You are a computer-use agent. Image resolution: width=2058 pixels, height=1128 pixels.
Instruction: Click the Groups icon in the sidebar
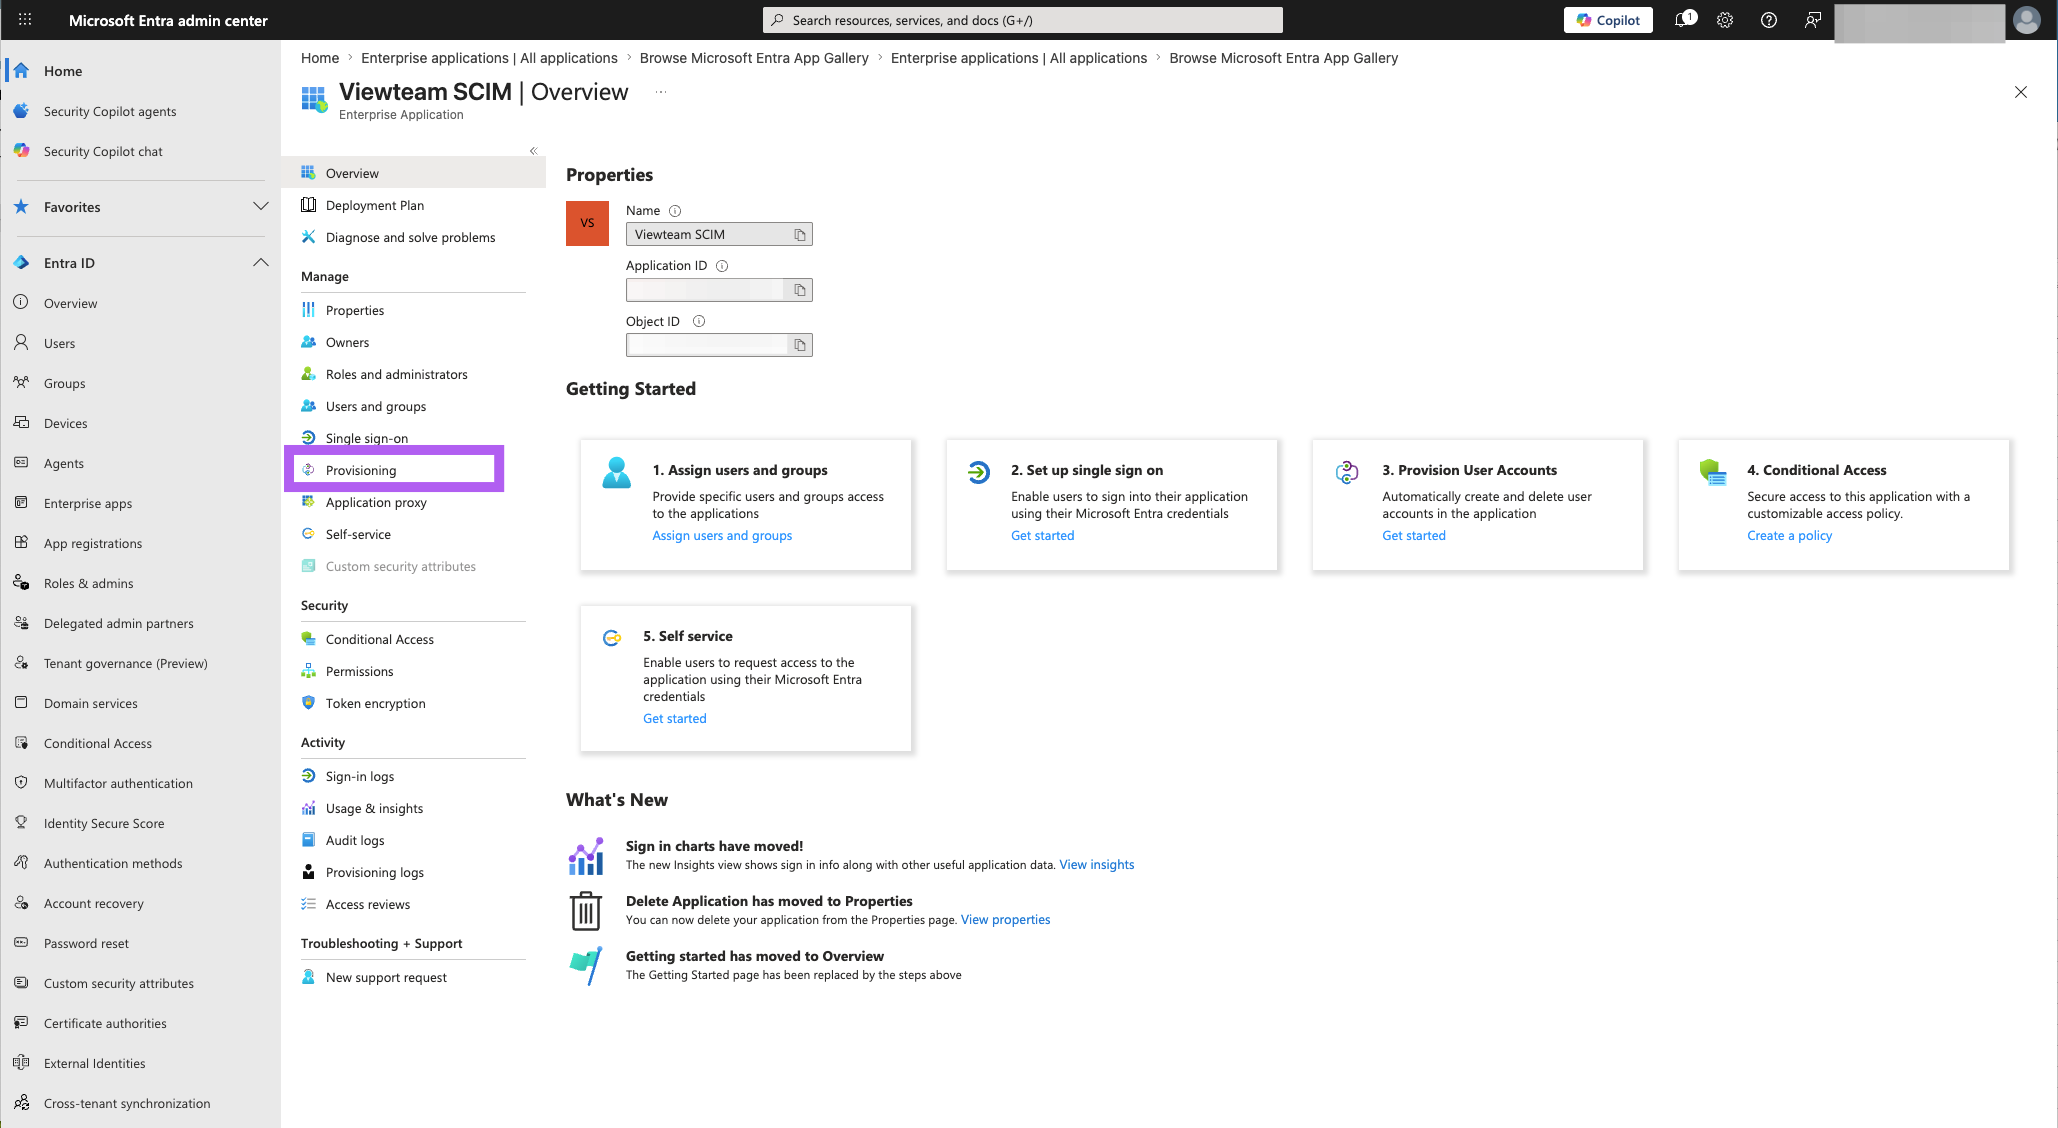pyautogui.click(x=21, y=383)
